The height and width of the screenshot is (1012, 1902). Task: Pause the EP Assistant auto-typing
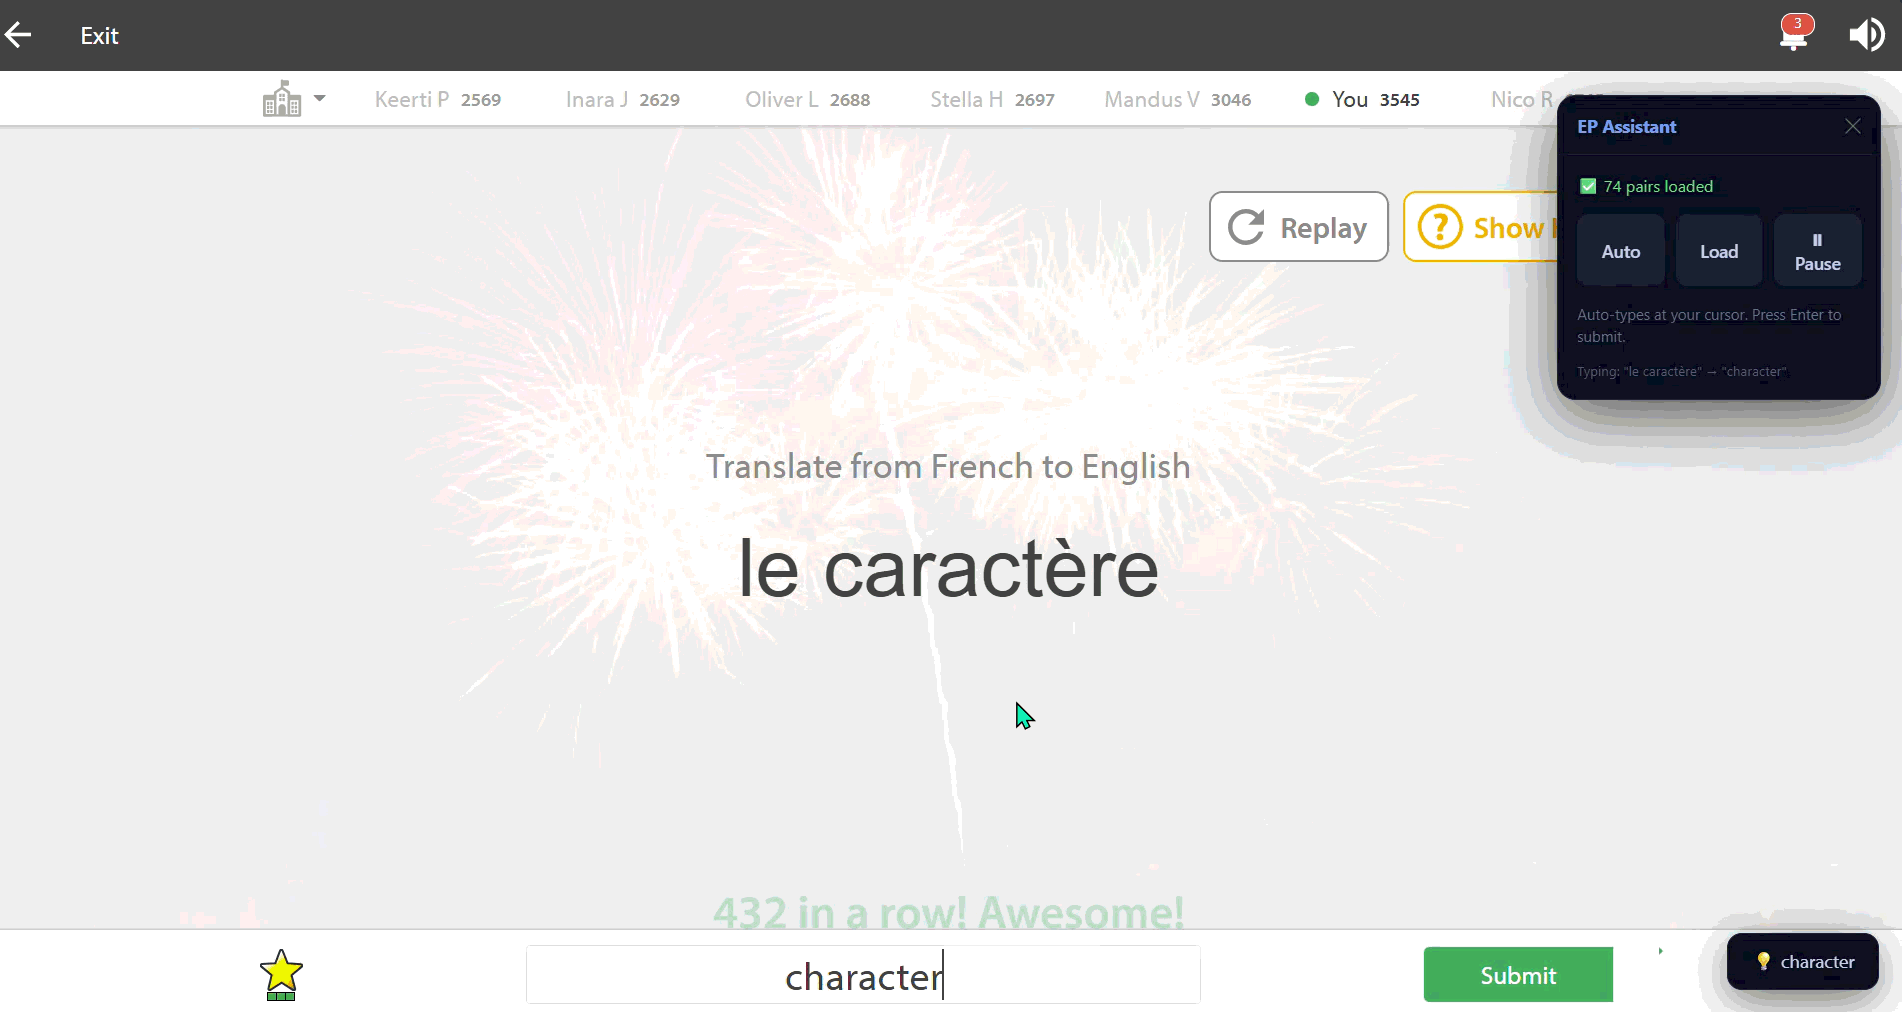[1817, 251]
